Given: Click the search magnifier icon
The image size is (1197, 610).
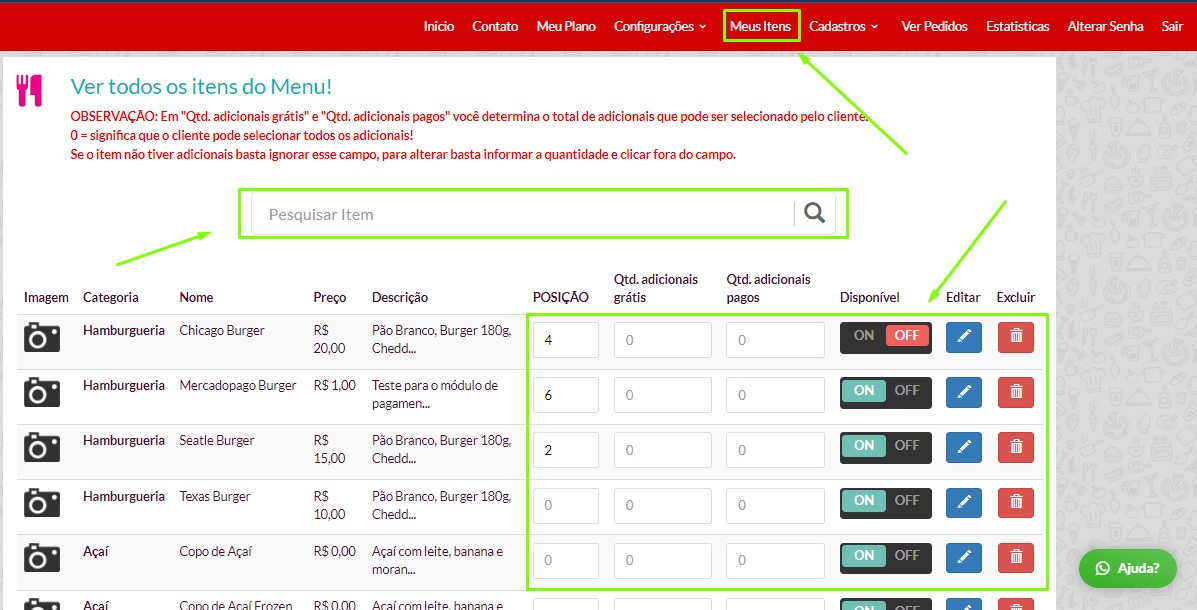Looking at the screenshot, I should click(x=815, y=213).
